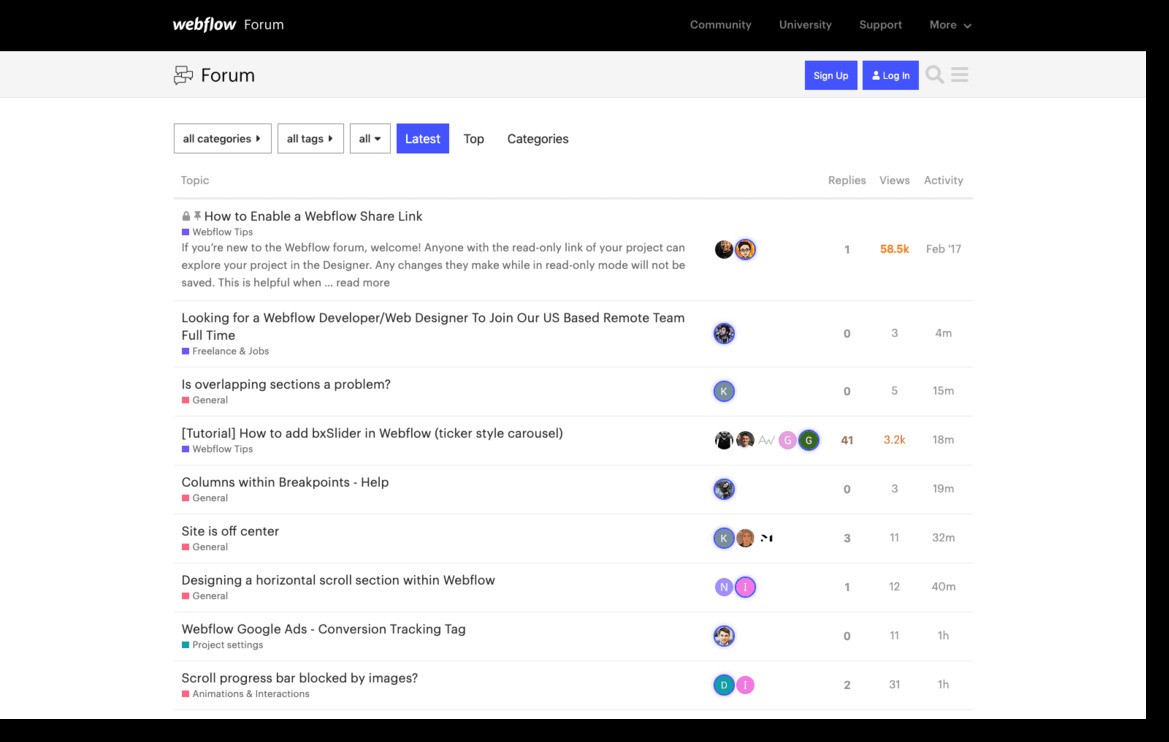The height and width of the screenshot is (742, 1169).
Task: Click the webflow logo
Action: click(204, 25)
